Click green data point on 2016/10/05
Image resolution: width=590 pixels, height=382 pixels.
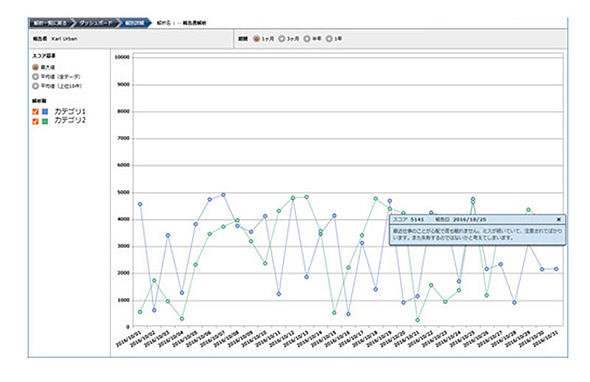(196, 265)
